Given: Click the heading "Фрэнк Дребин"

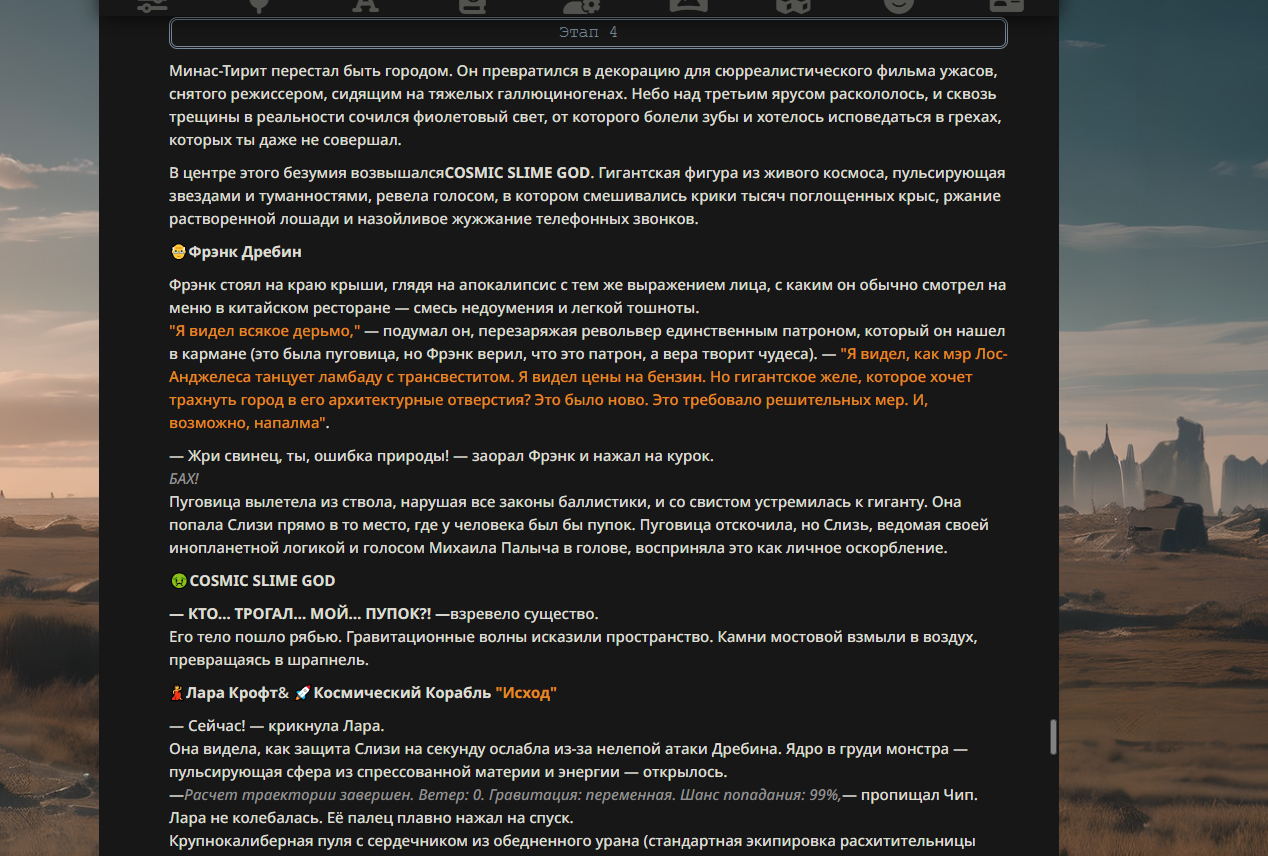Looking at the screenshot, I should coord(245,252).
